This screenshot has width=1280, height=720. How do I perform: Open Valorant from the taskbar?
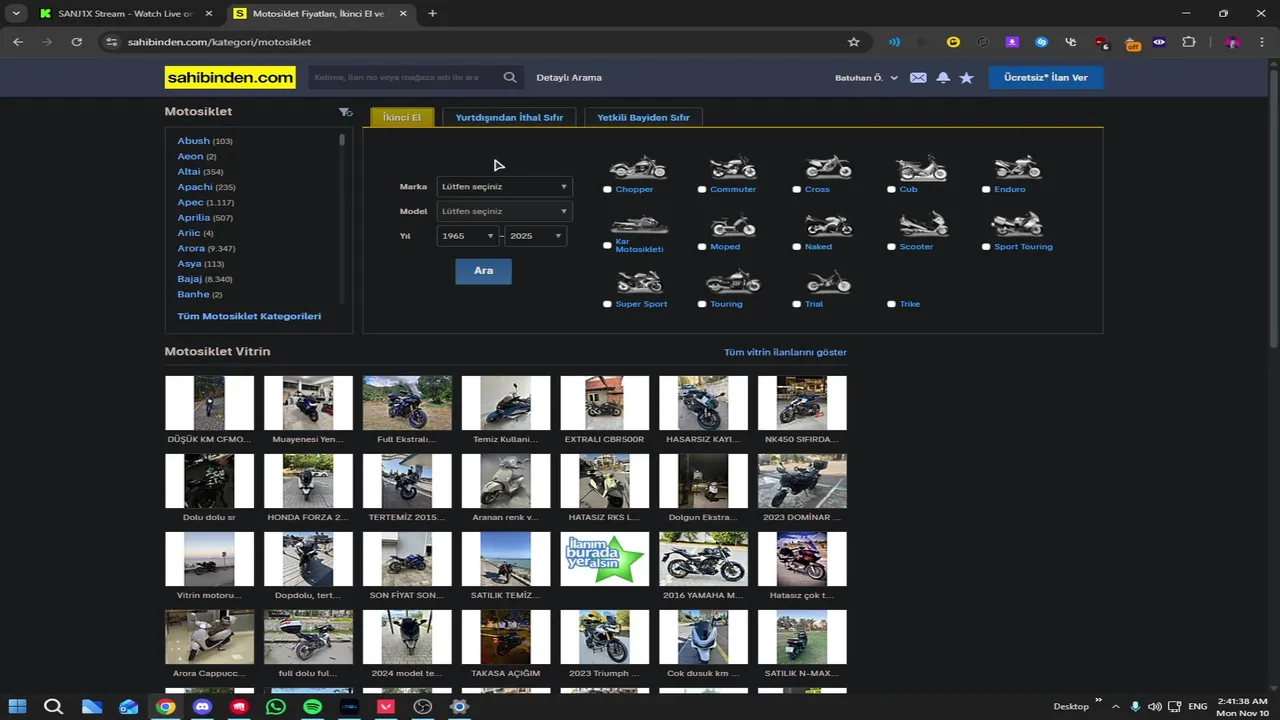pyautogui.click(x=385, y=707)
